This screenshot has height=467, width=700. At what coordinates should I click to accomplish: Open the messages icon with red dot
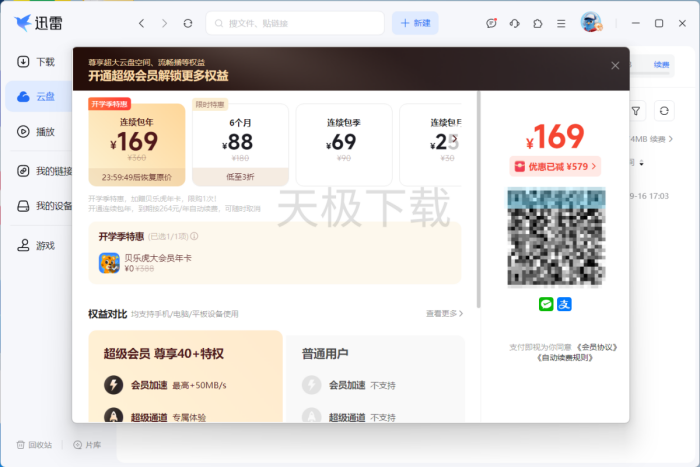[x=491, y=23]
